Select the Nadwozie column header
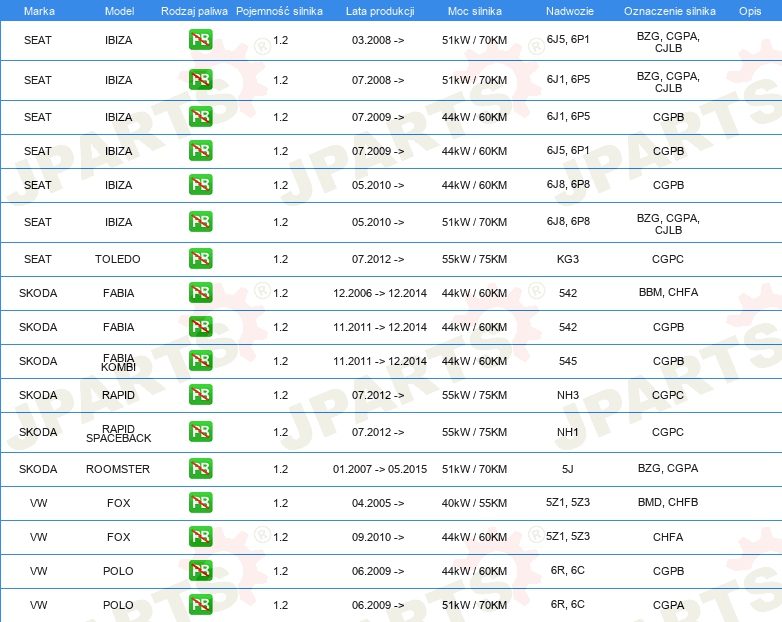 pyautogui.click(x=570, y=11)
